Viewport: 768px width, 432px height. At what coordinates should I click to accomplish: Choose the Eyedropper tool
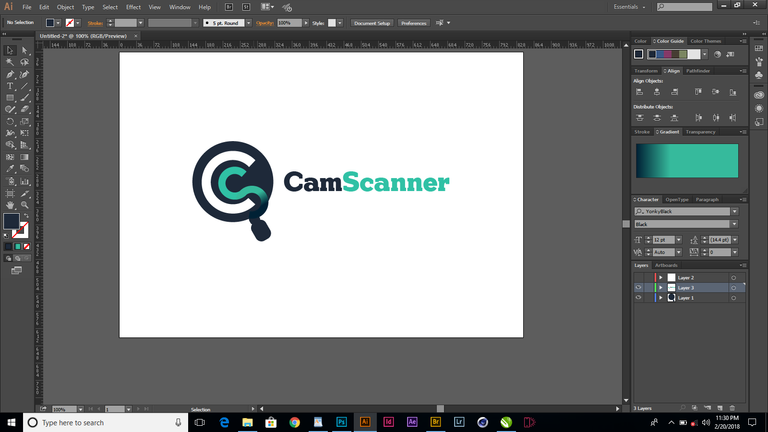(x=10, y=169)
